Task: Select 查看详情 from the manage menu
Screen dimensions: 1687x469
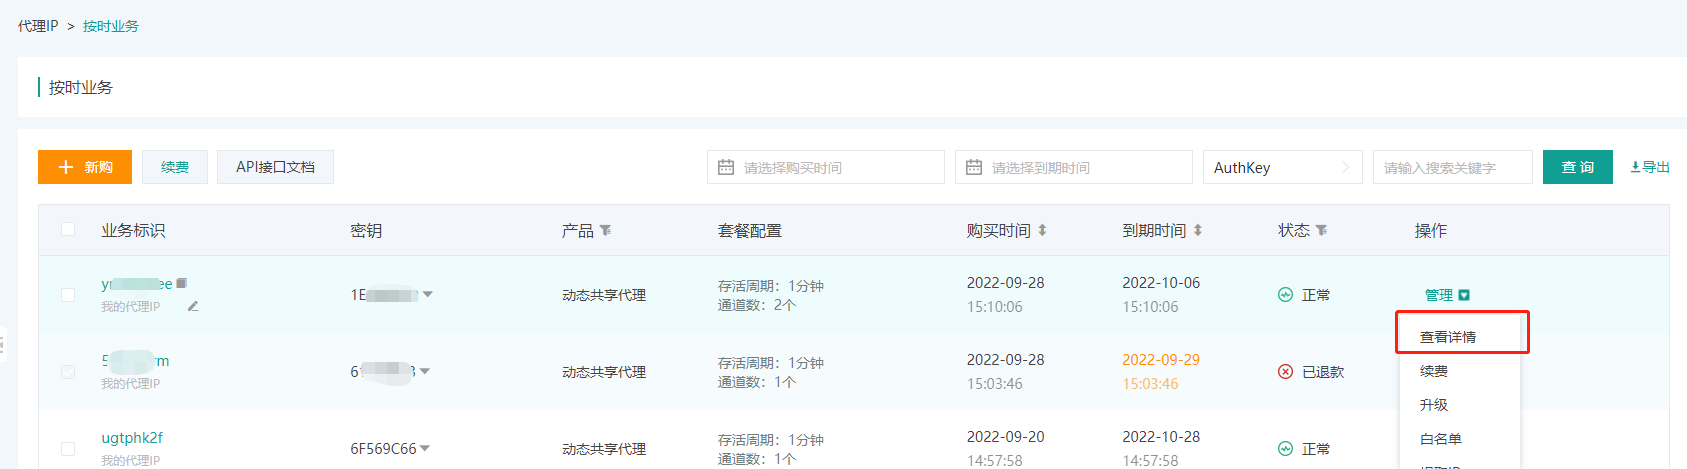Action: pos(1448,337)
